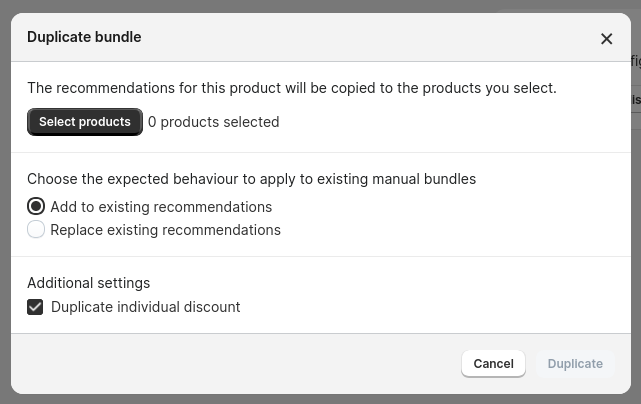
Task: Click the "Replace existing recommendations" label text
Action: [166, 230]
